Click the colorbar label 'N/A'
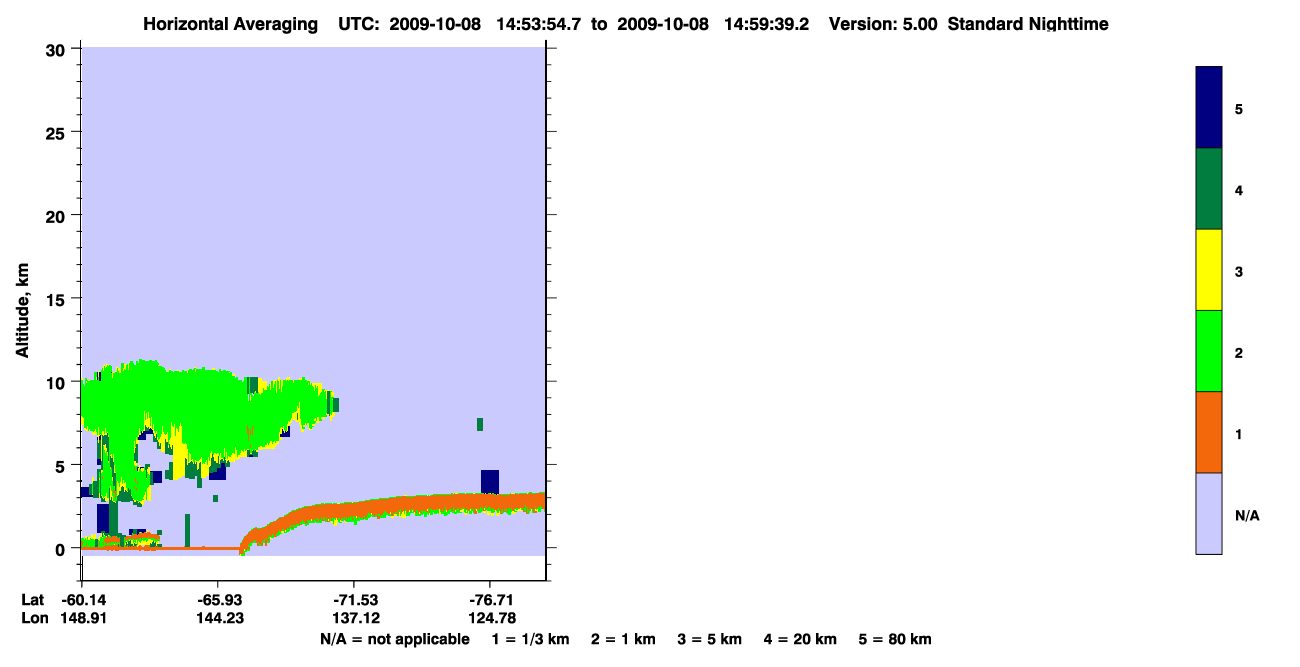The image size is (1300, 667). (1246, 515)
